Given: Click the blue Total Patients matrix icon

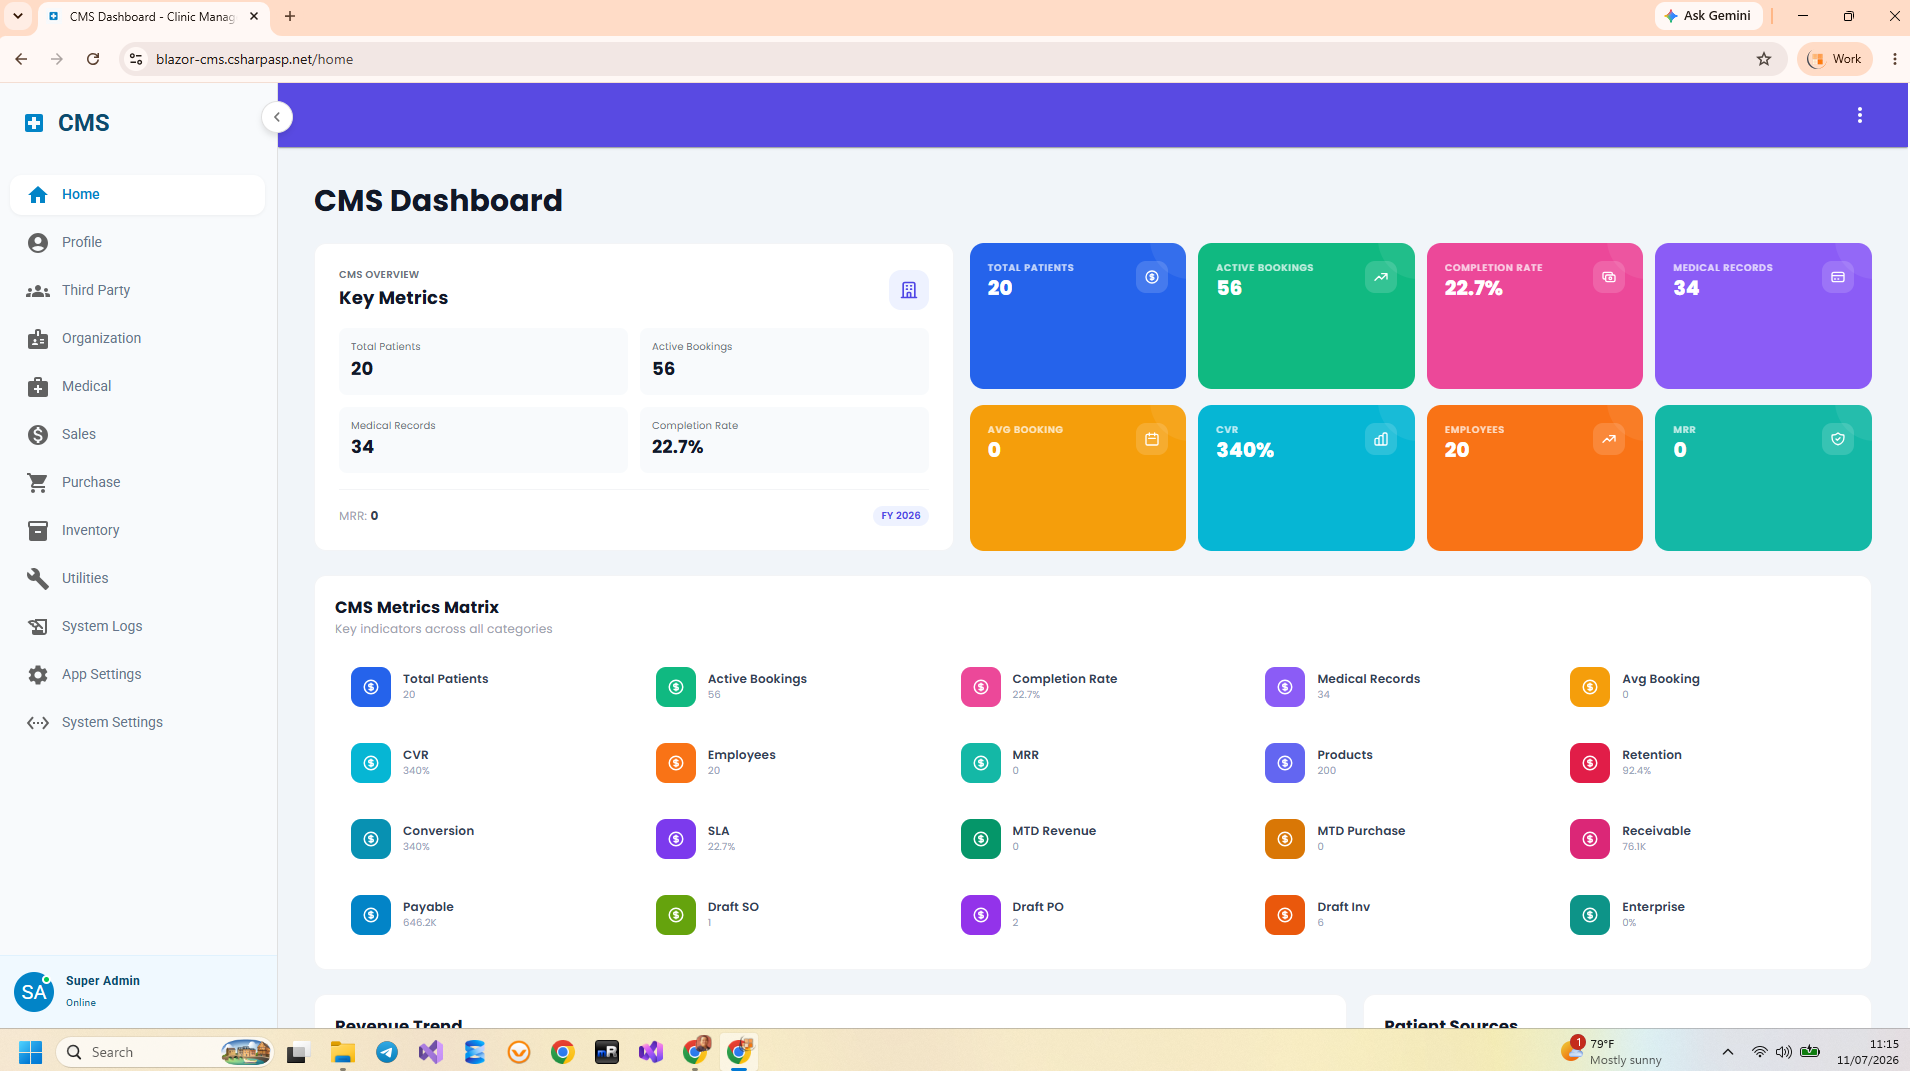Looking at the screenshot, I should 371,687.
